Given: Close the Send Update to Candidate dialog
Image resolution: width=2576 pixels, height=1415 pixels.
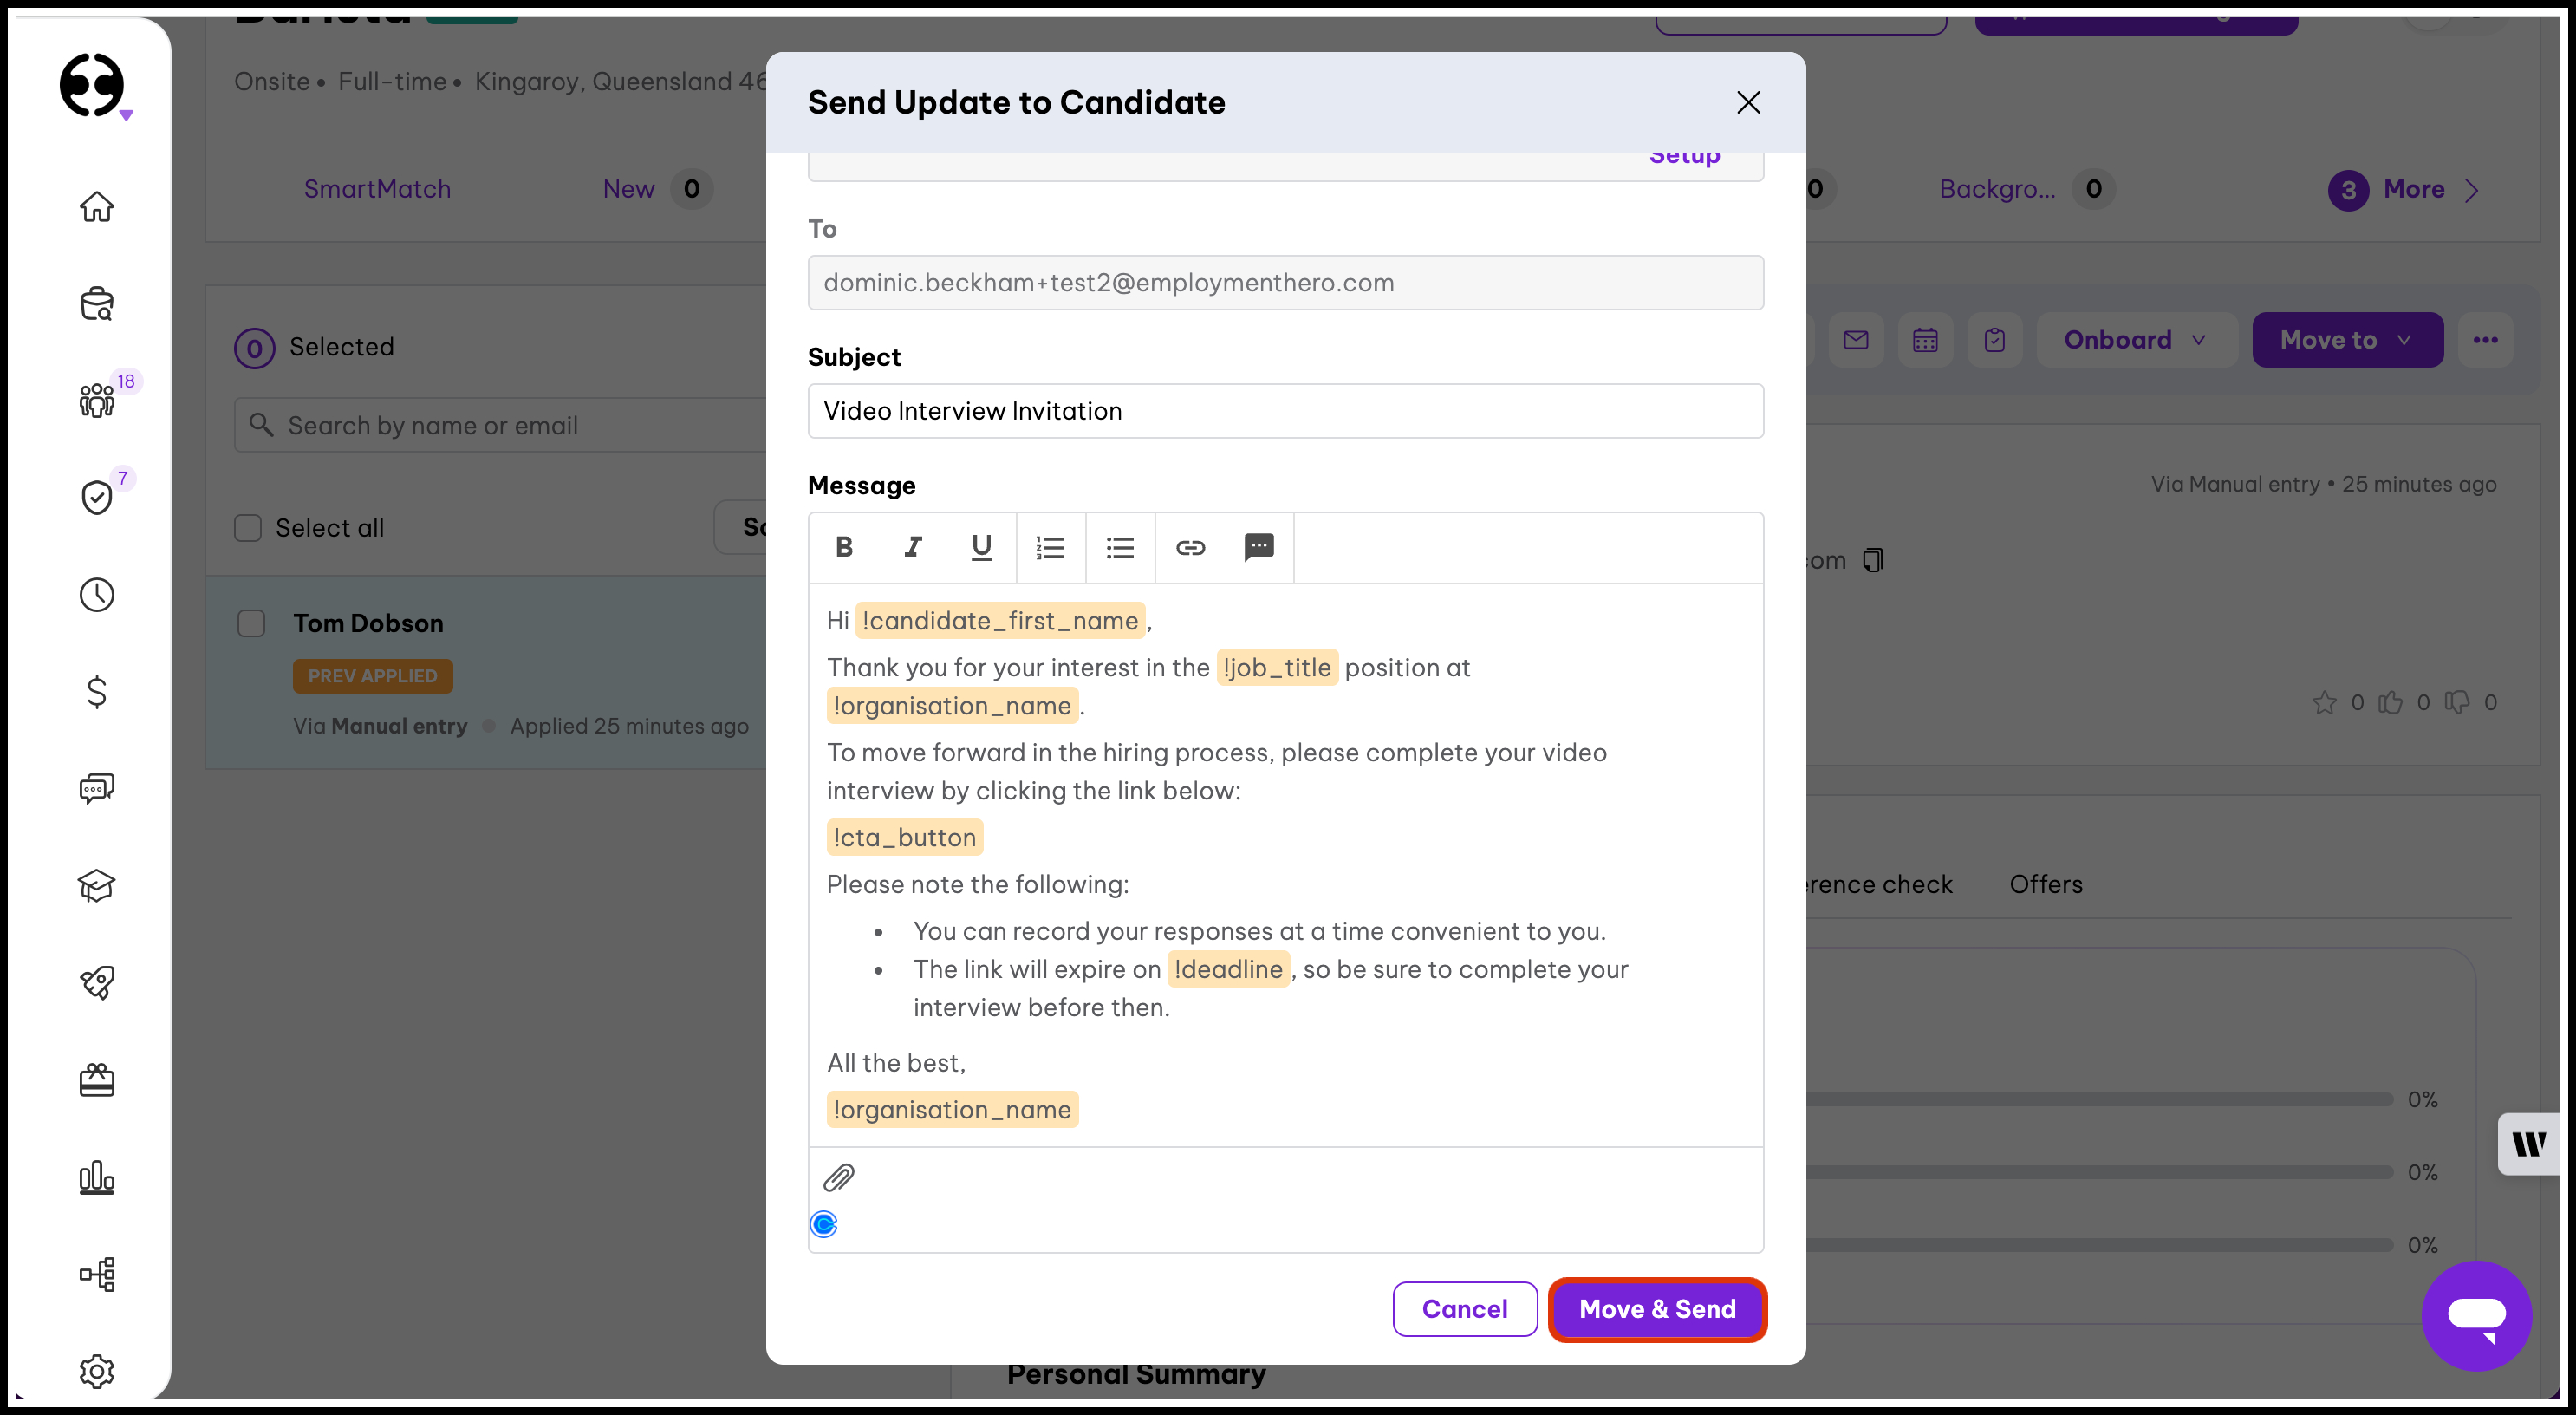Looking at the screenshot, I should point(1748,102).
